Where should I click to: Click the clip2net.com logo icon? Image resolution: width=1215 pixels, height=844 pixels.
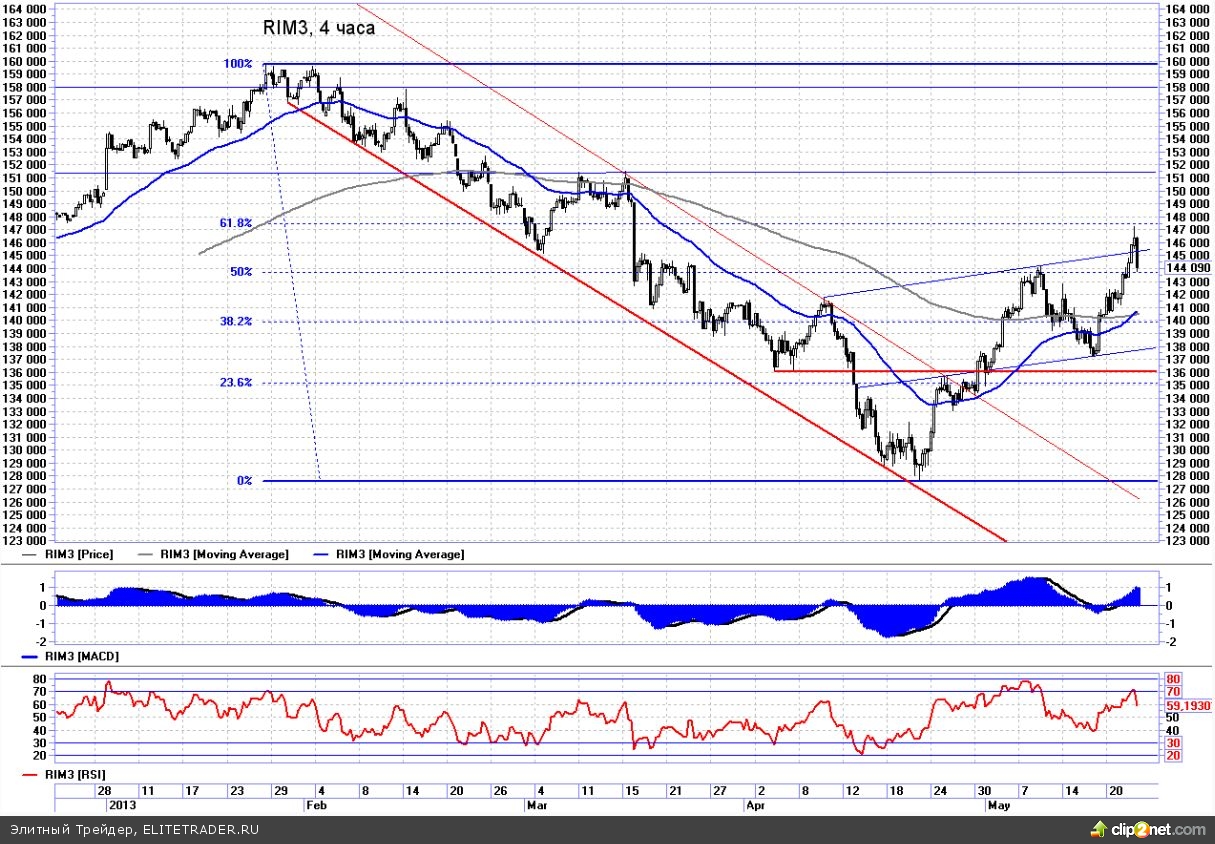[1097, 830]
